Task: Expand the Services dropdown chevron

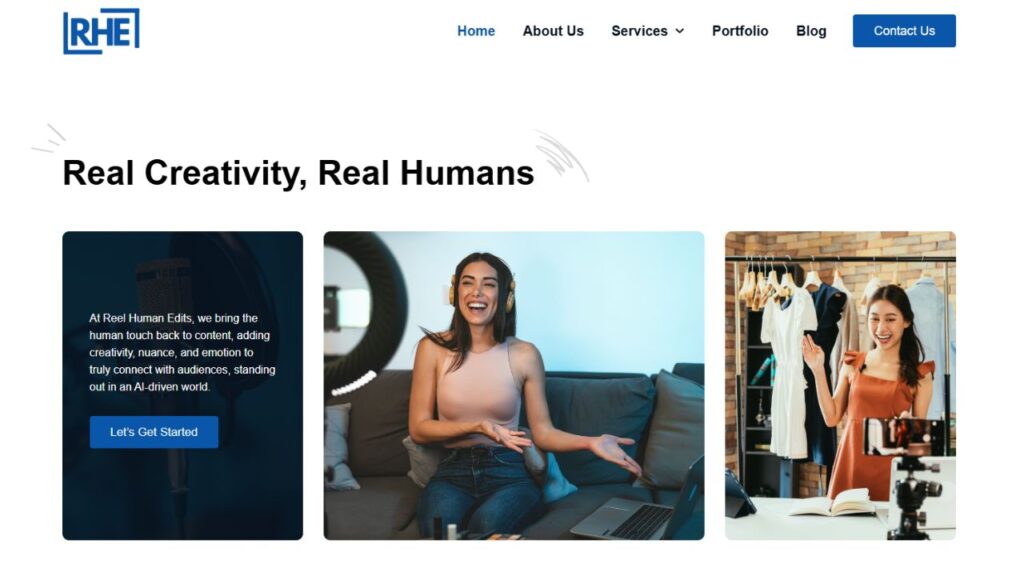Action: coord(680,31)
